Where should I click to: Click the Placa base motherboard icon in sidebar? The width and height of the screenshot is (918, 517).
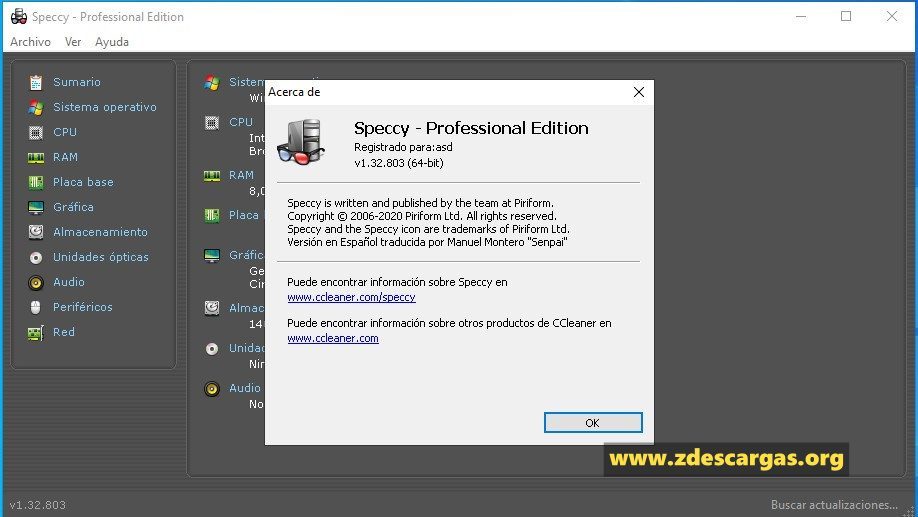(x=36, y=183)
